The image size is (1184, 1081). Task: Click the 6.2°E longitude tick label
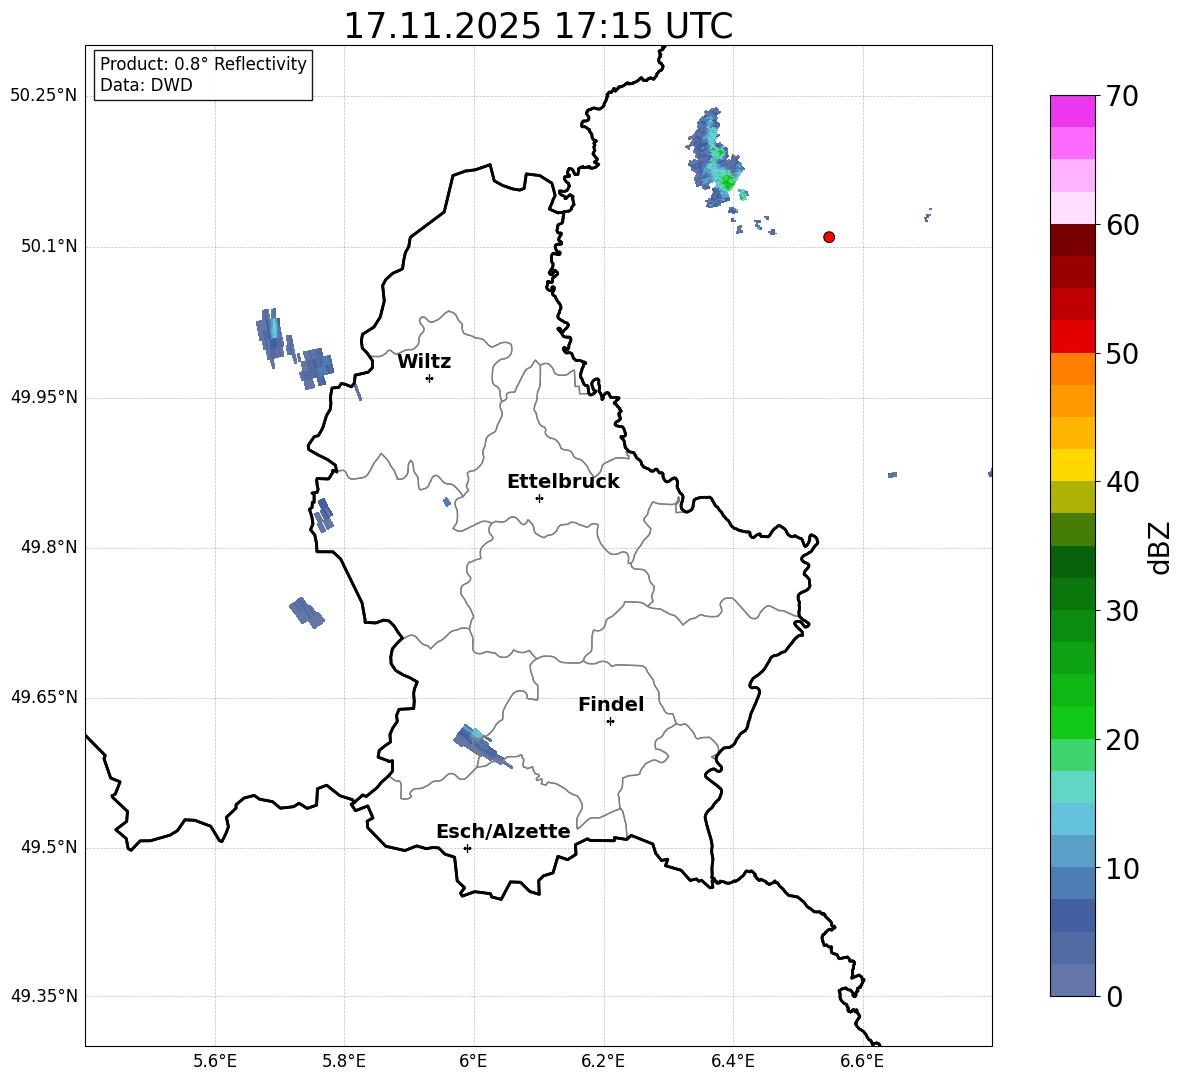604,1061
